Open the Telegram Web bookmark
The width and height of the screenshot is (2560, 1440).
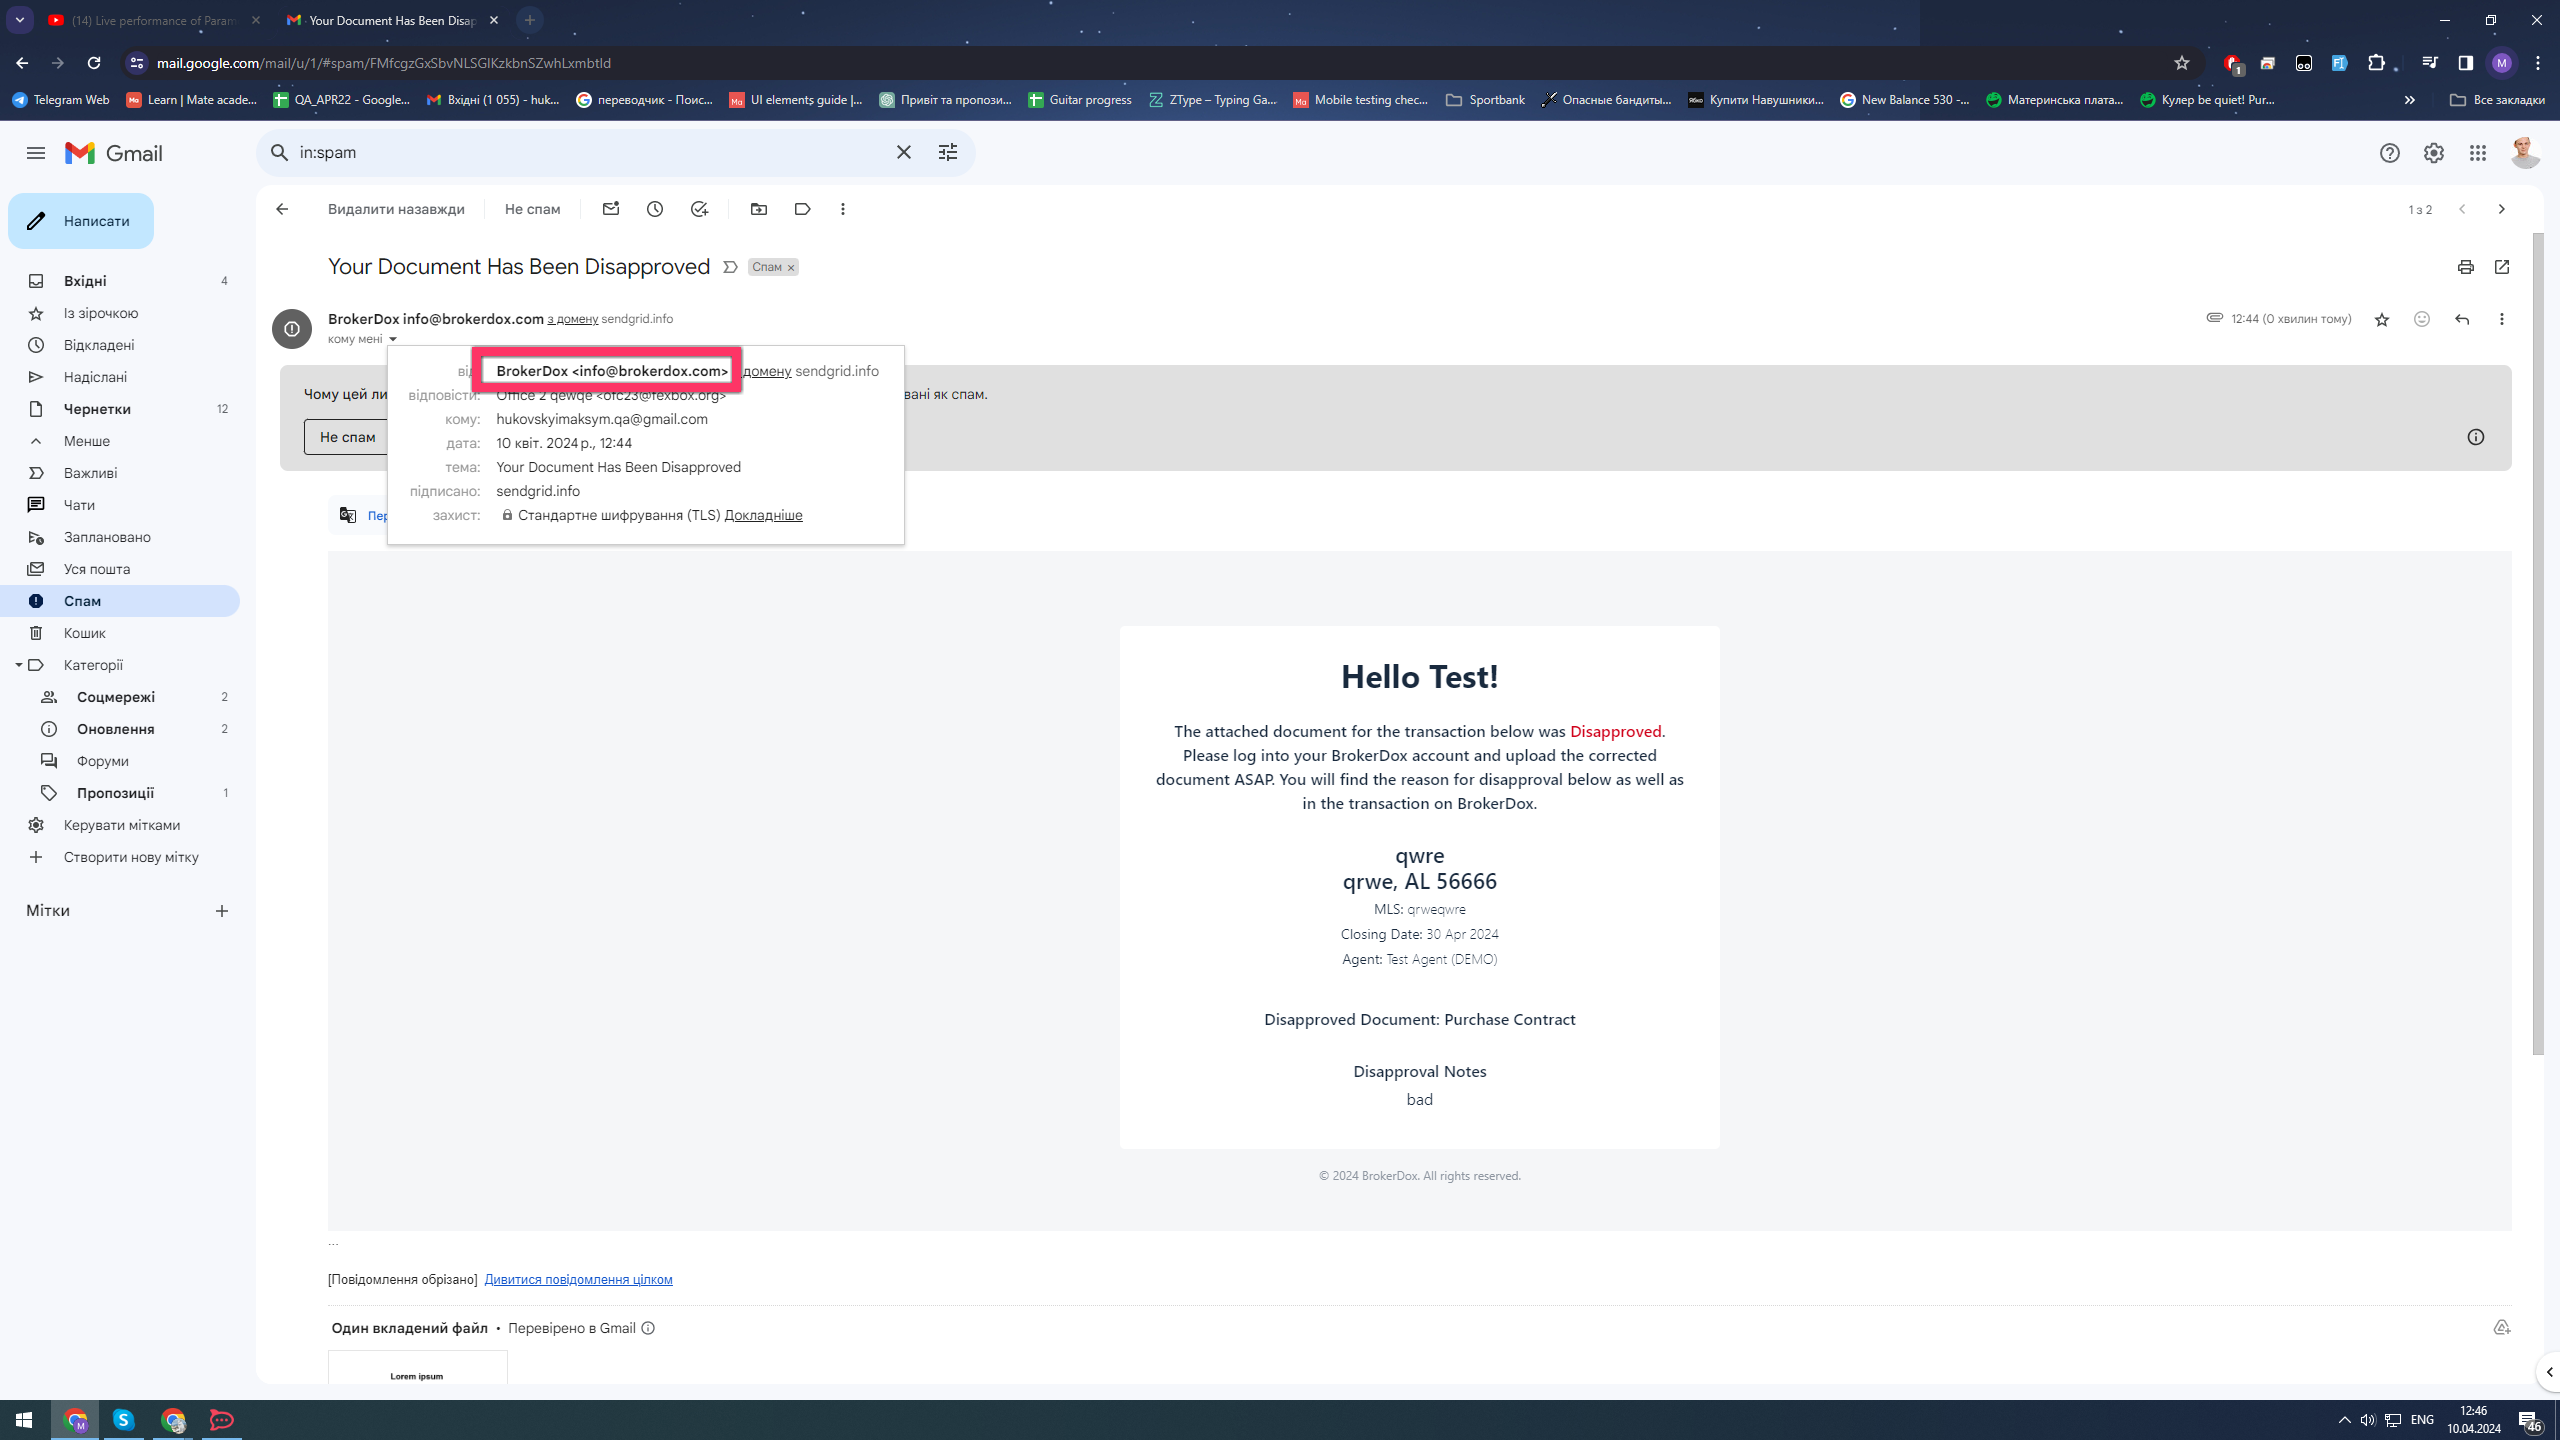(61, 100)
